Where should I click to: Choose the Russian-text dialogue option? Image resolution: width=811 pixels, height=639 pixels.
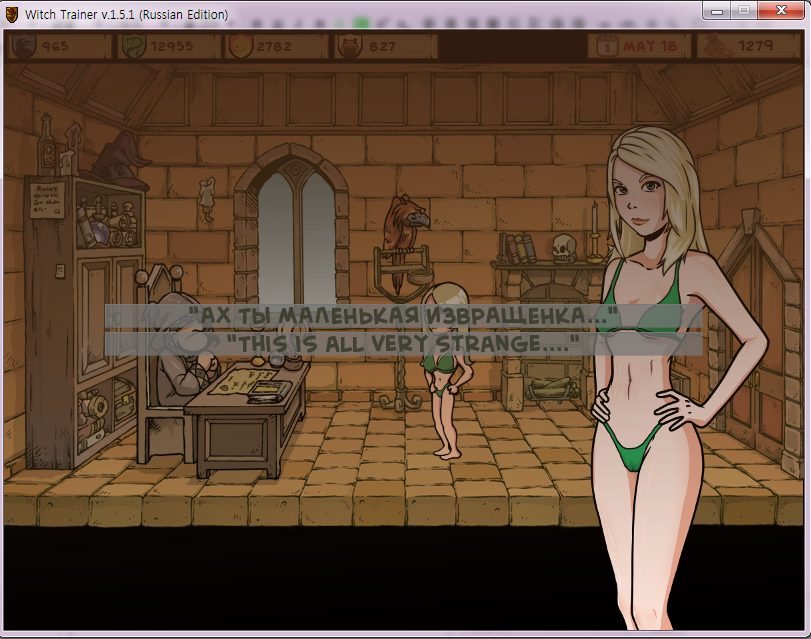(403, 315)
